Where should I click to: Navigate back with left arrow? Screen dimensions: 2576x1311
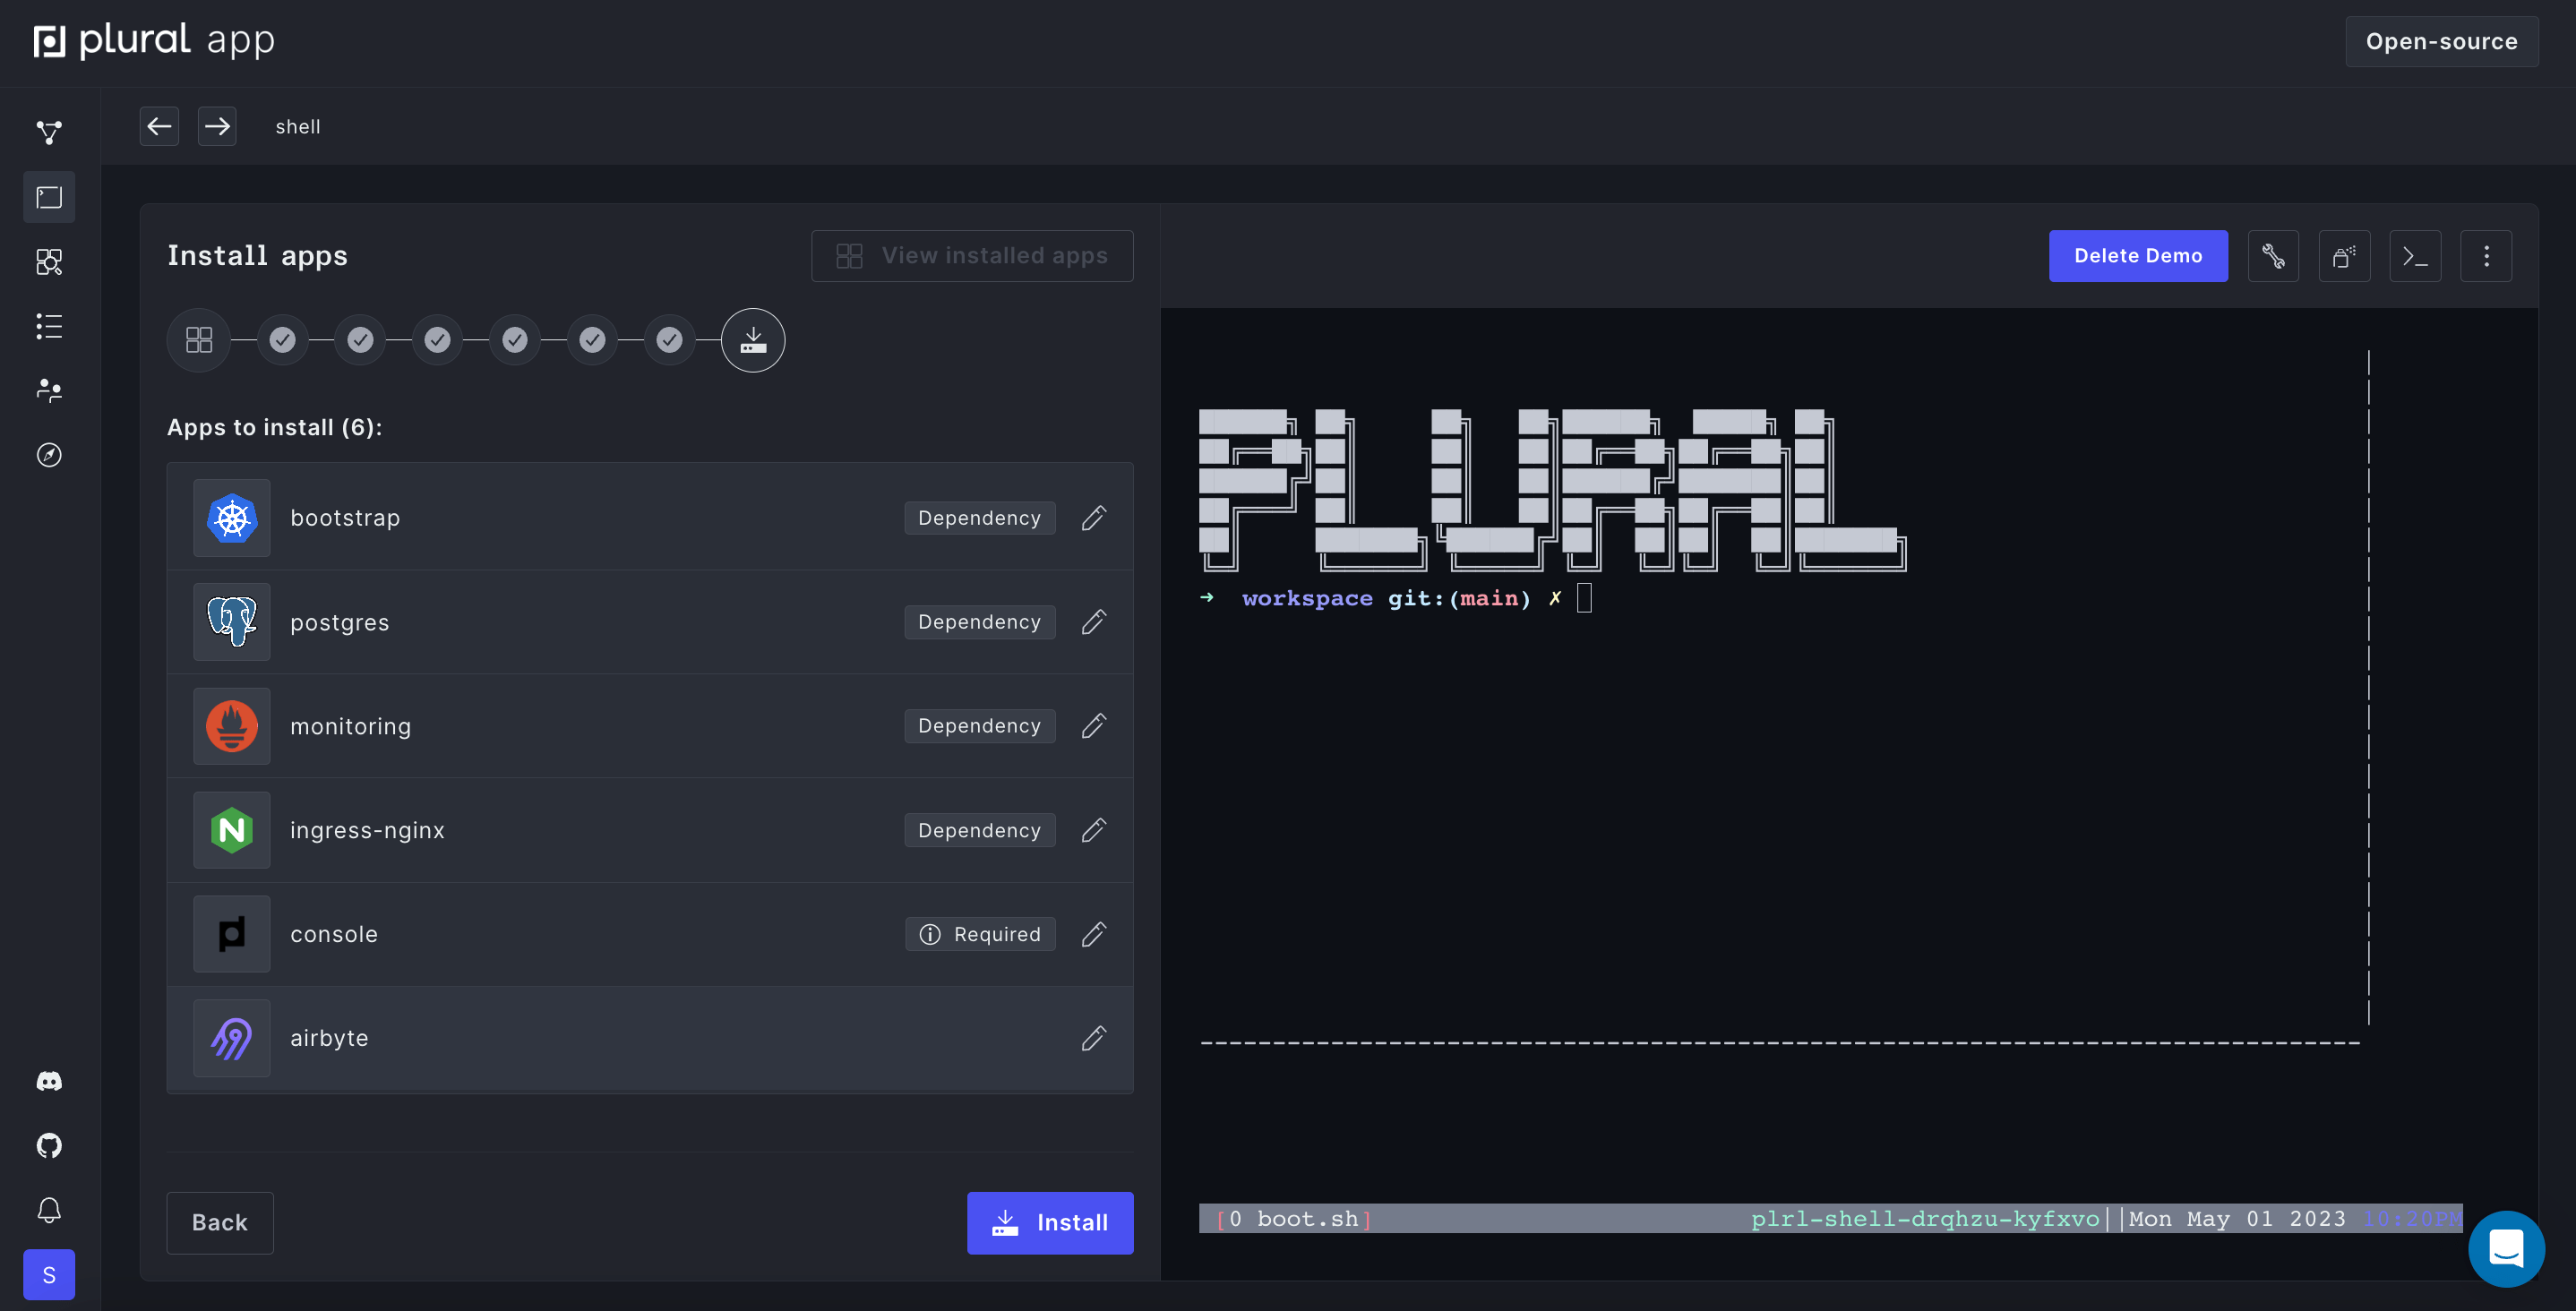coord(159,126)
